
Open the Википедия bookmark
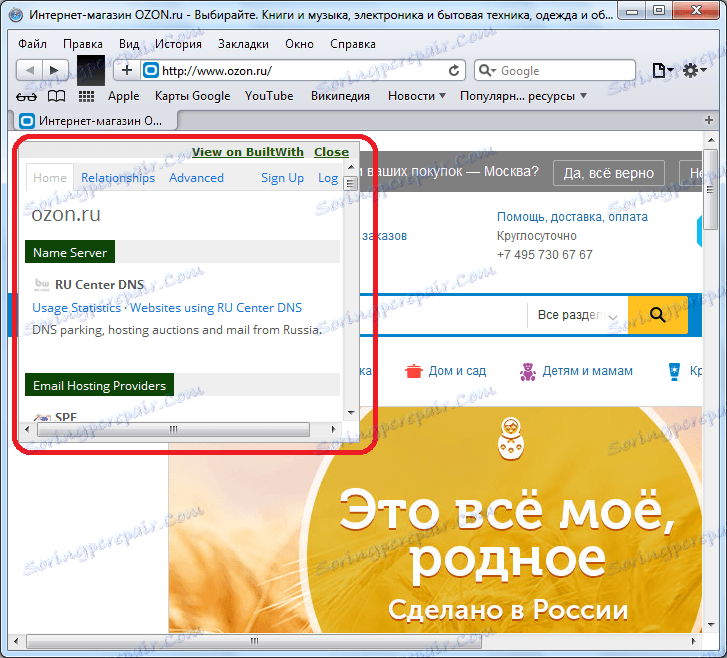point(340,96)
